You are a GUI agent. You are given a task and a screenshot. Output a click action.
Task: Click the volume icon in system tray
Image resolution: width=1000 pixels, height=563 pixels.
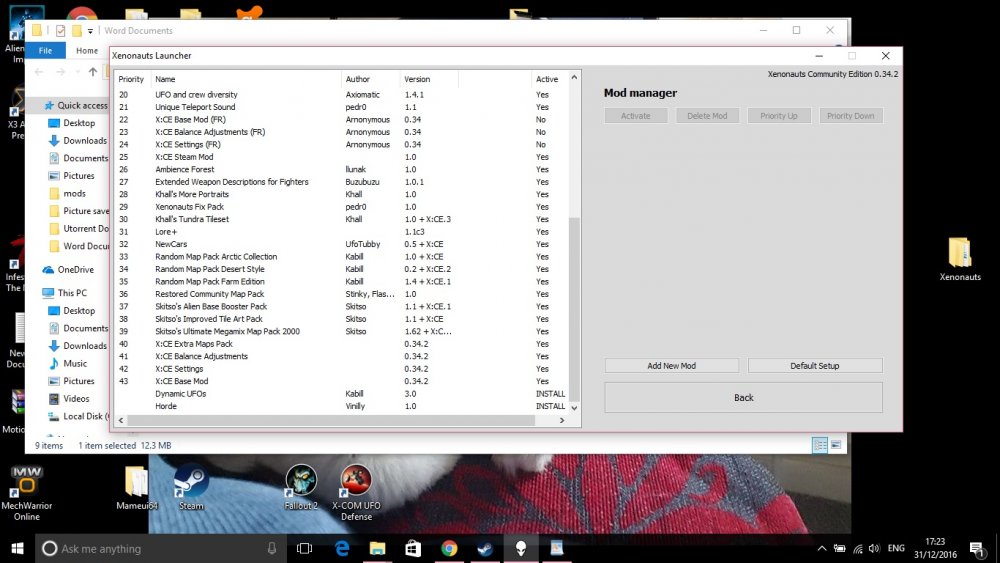pos(874,548)
